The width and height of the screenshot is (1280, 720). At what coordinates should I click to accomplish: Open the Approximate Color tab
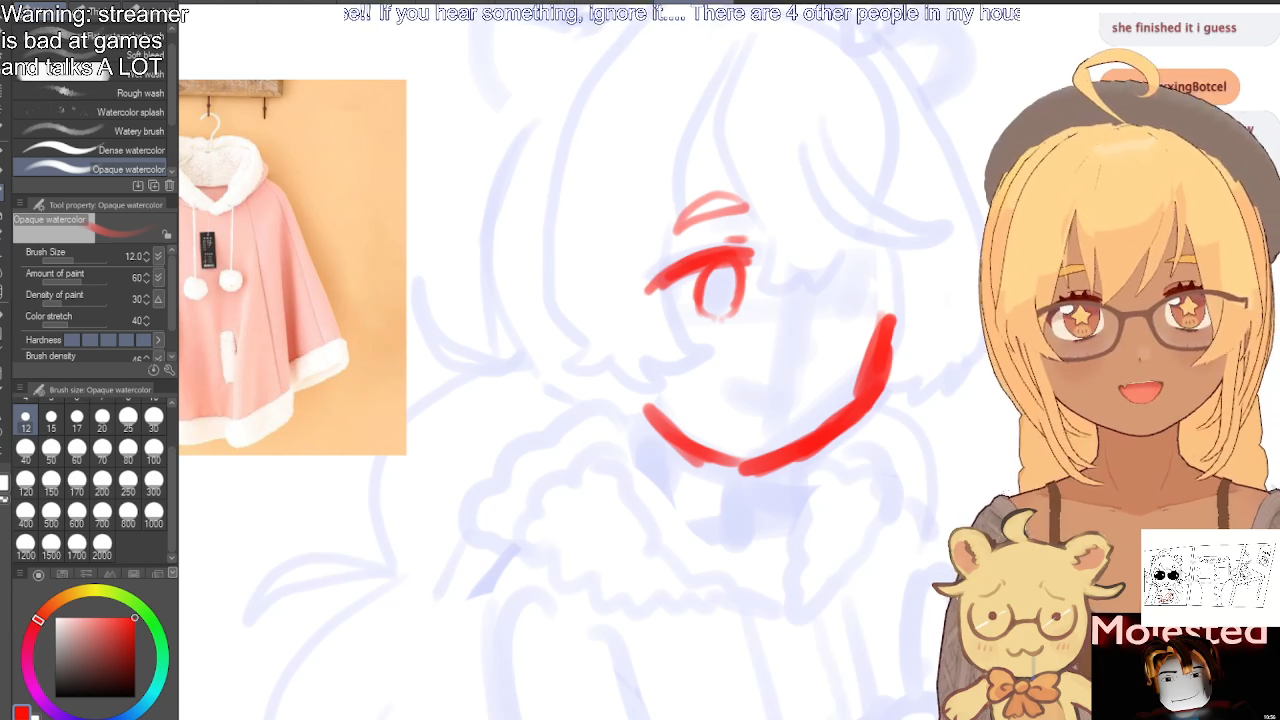[133, 574]
